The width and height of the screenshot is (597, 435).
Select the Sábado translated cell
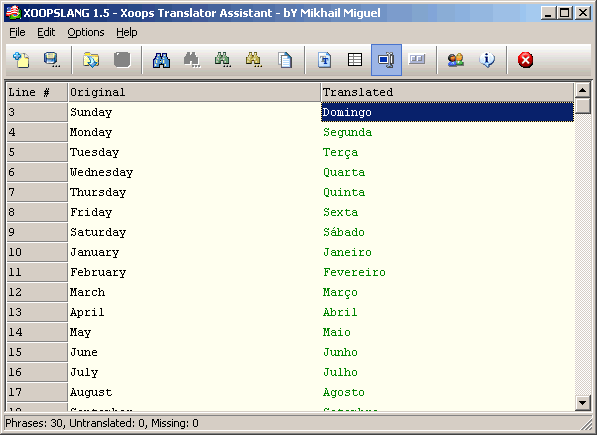click(447, 232)
